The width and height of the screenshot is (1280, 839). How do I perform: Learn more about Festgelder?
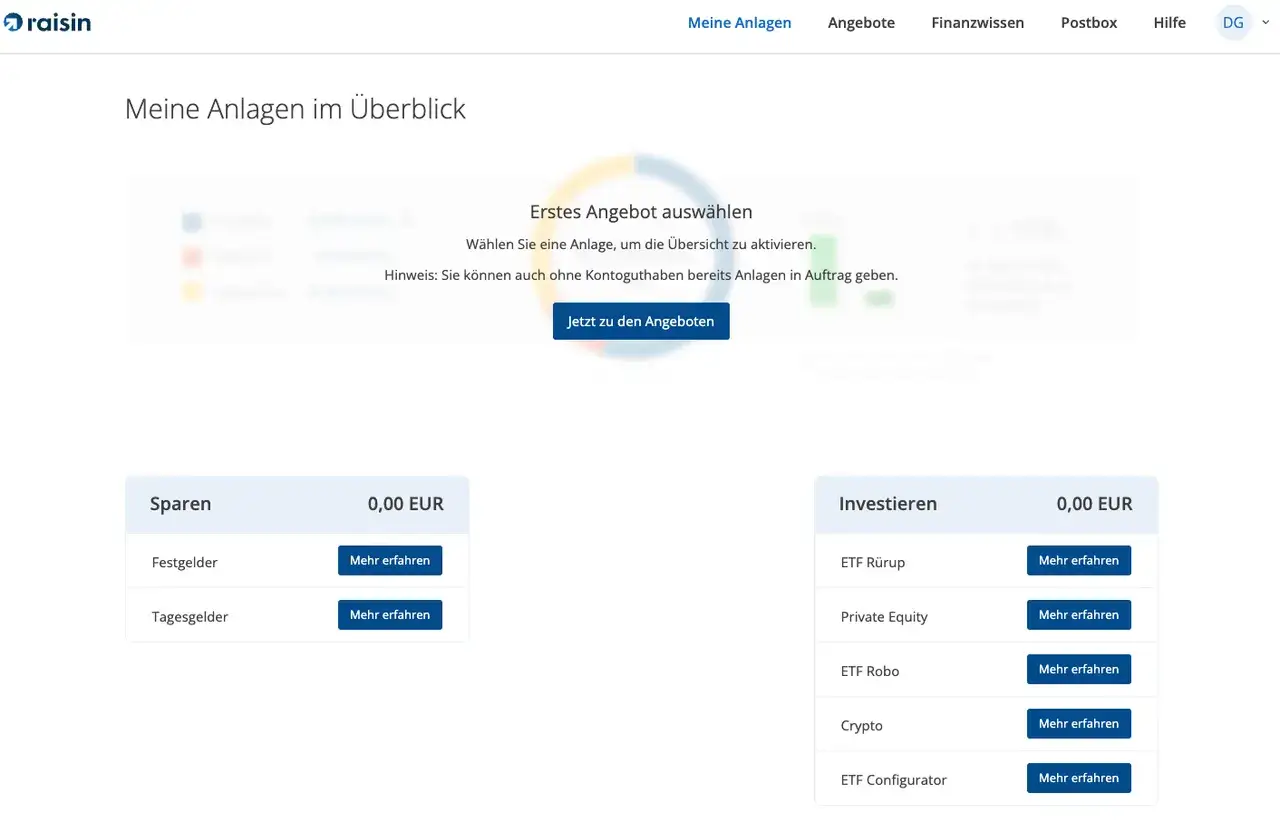(390, 560)
